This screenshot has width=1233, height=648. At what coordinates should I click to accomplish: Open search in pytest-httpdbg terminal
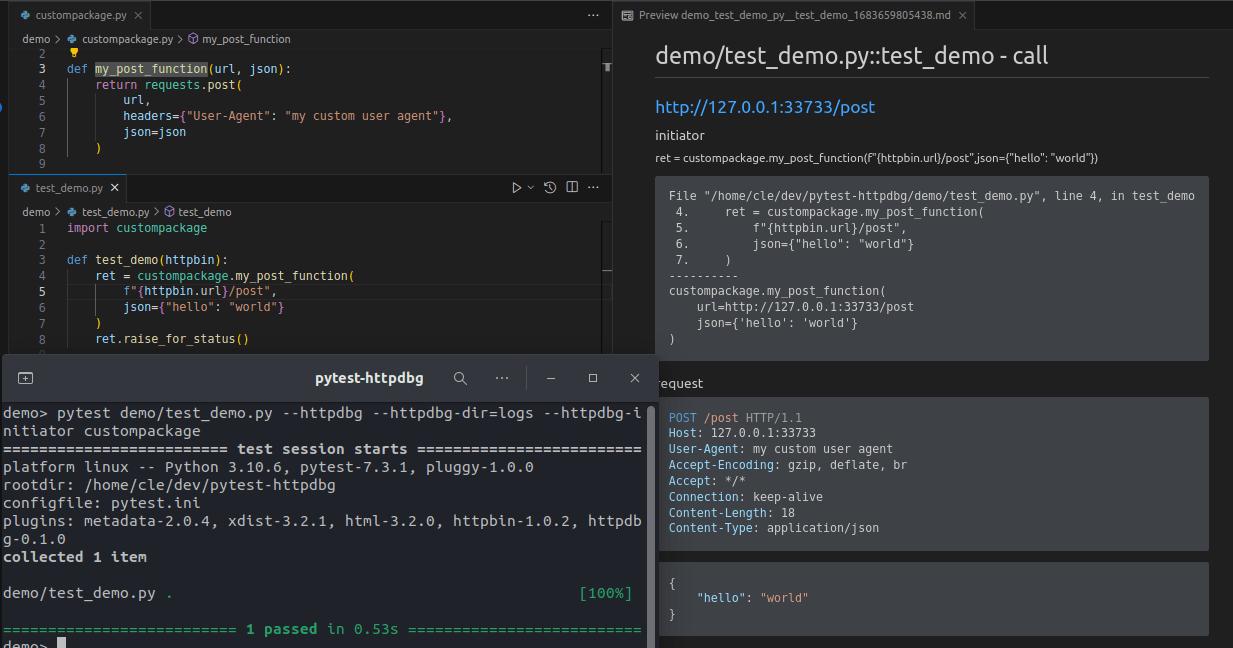click(x=460, y=378)
